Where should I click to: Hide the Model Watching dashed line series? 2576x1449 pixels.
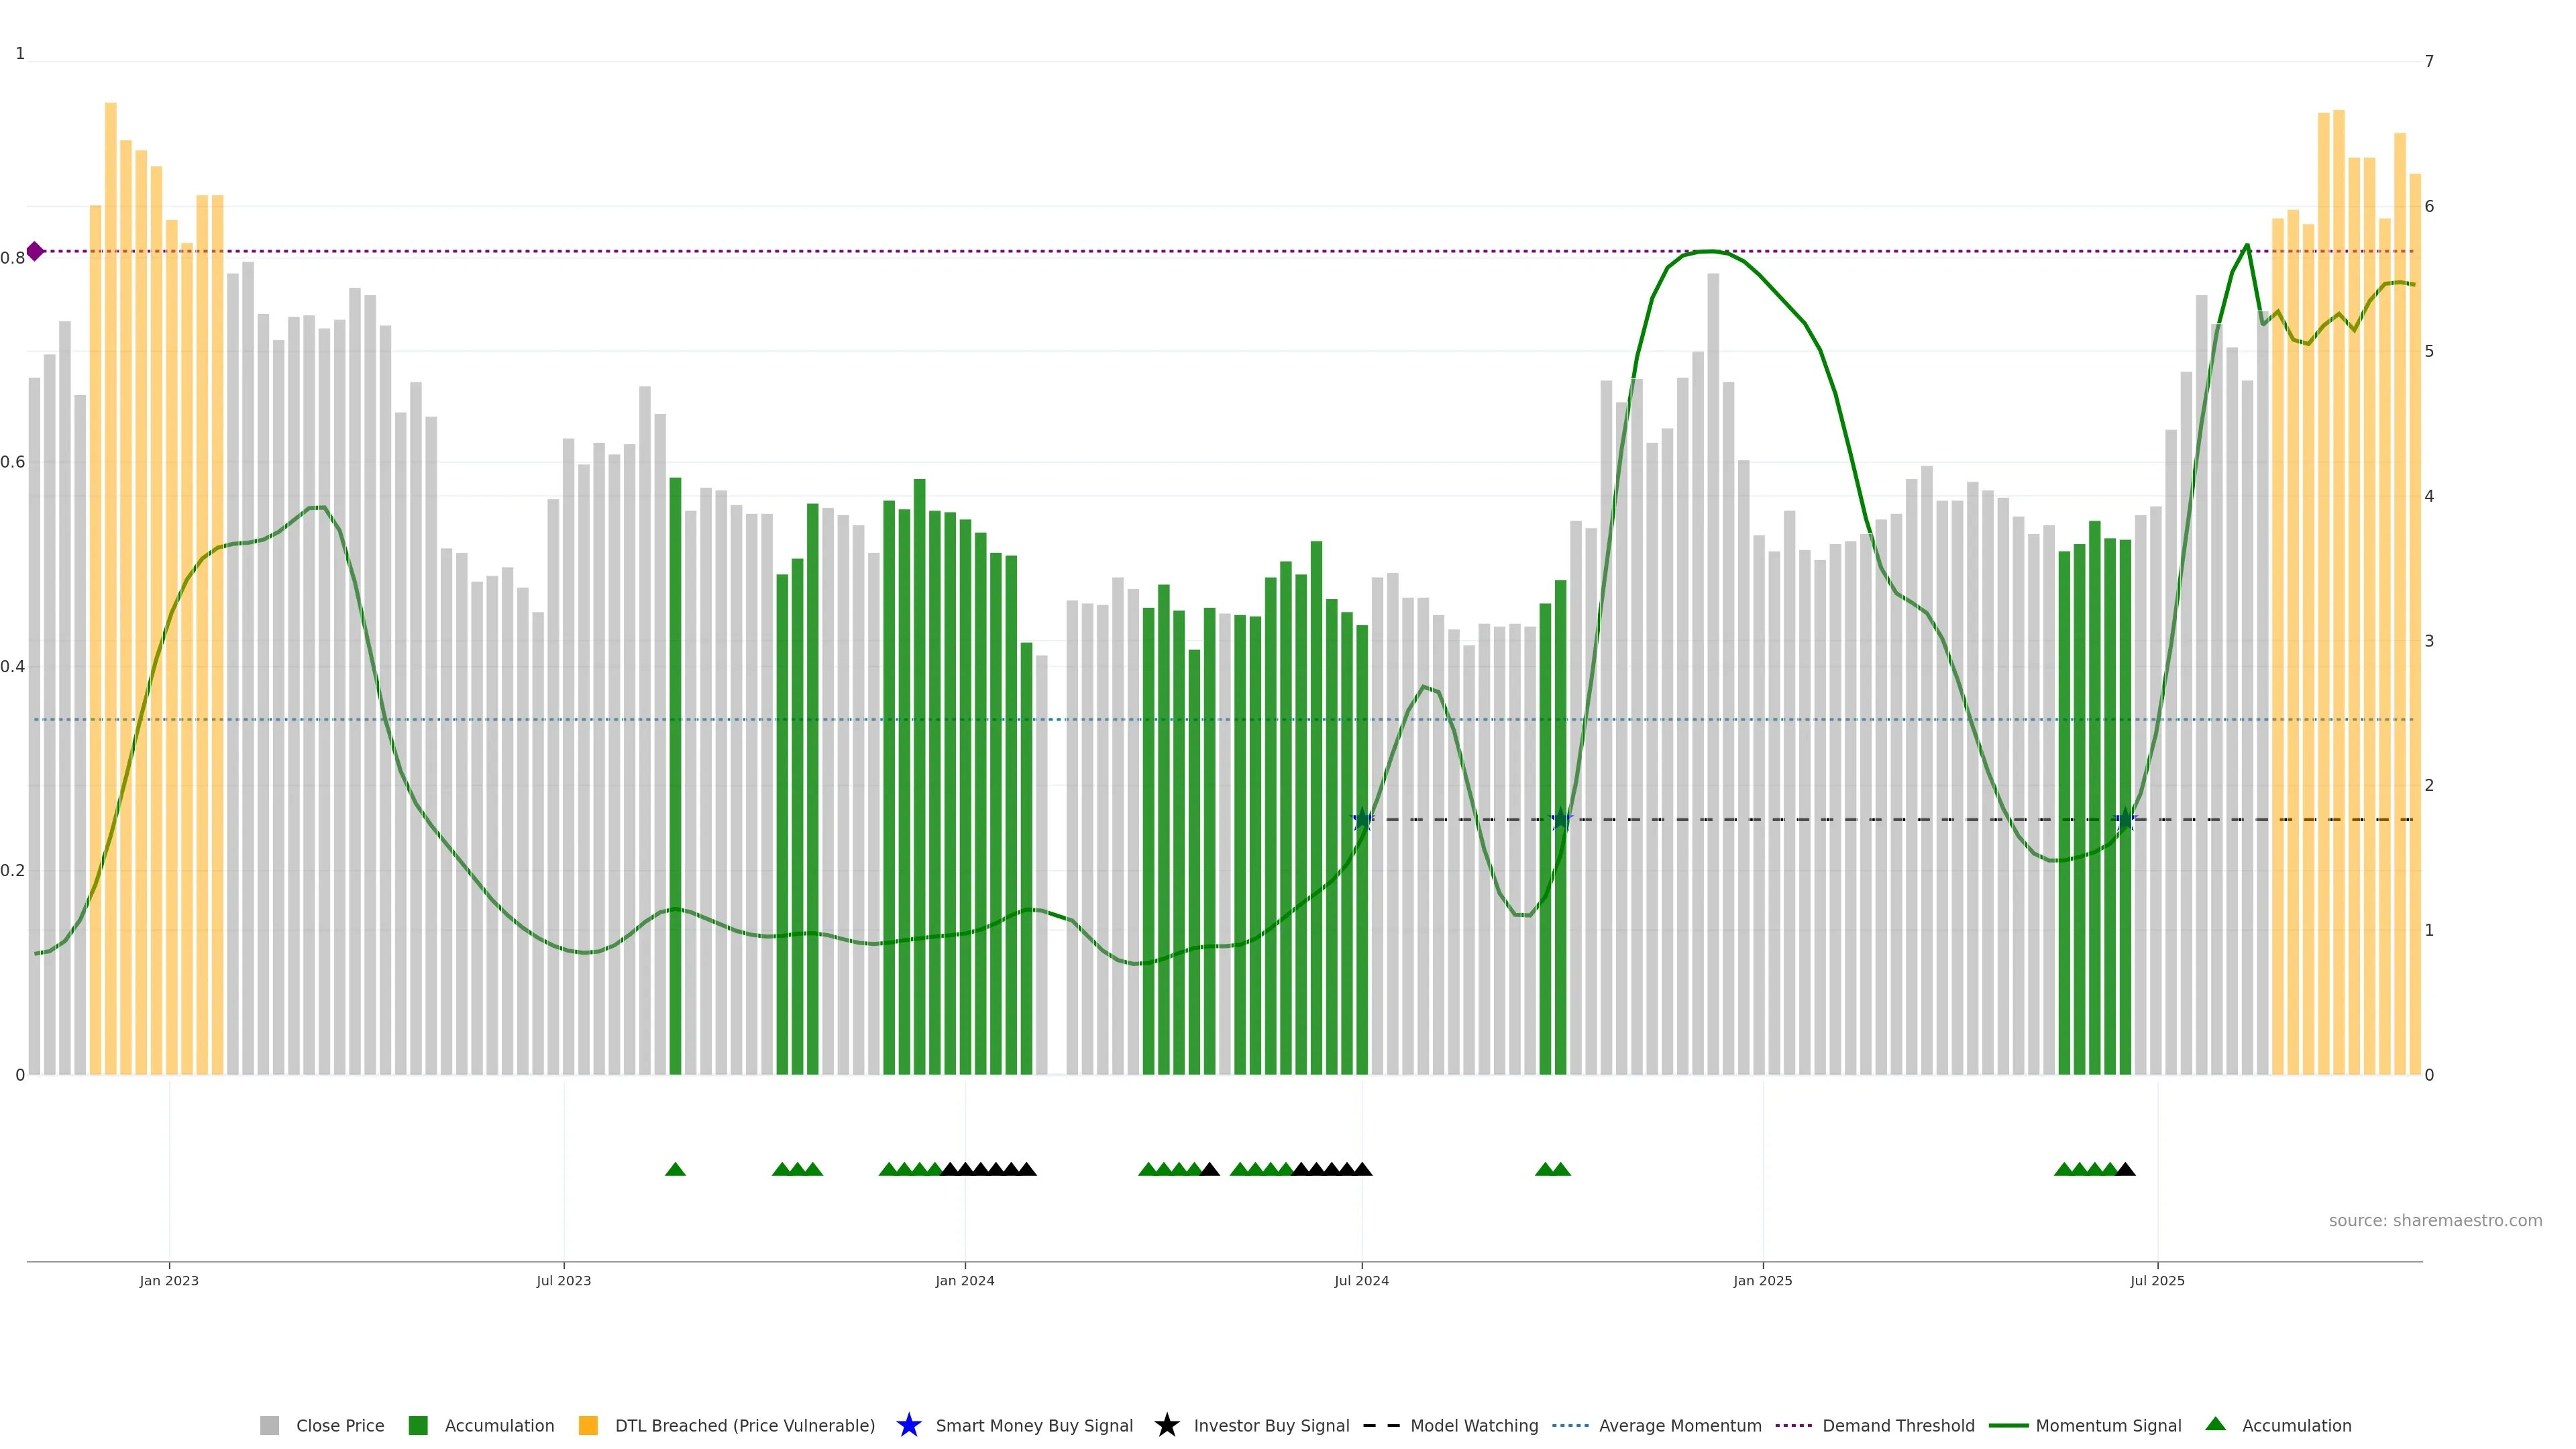pos(1473,1426)
